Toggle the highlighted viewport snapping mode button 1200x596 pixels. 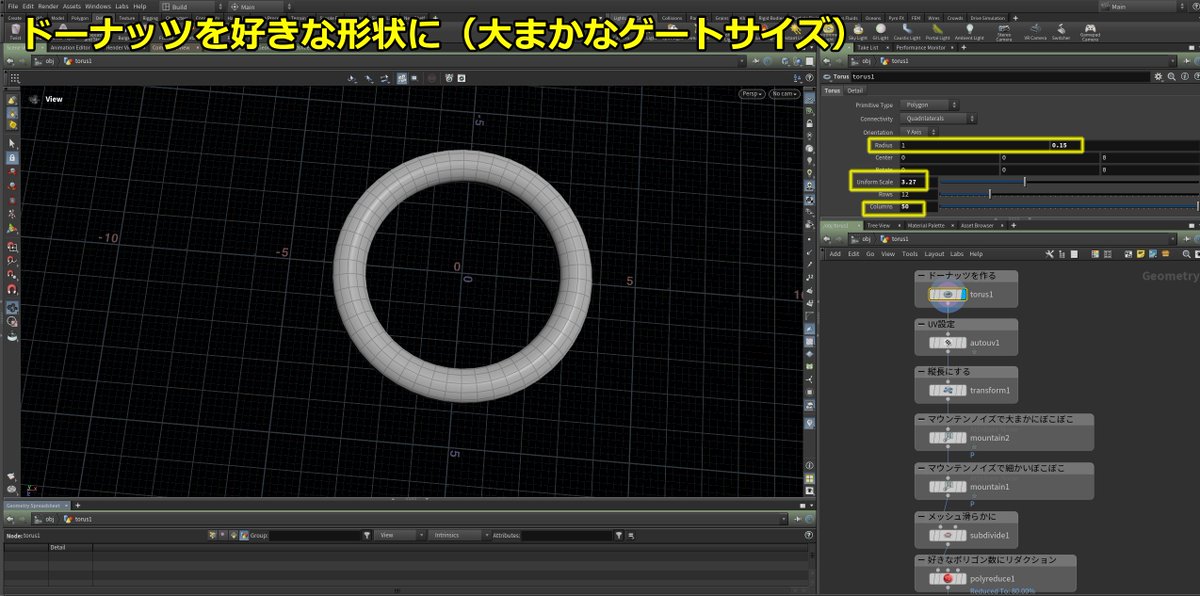tap(400, 77)
